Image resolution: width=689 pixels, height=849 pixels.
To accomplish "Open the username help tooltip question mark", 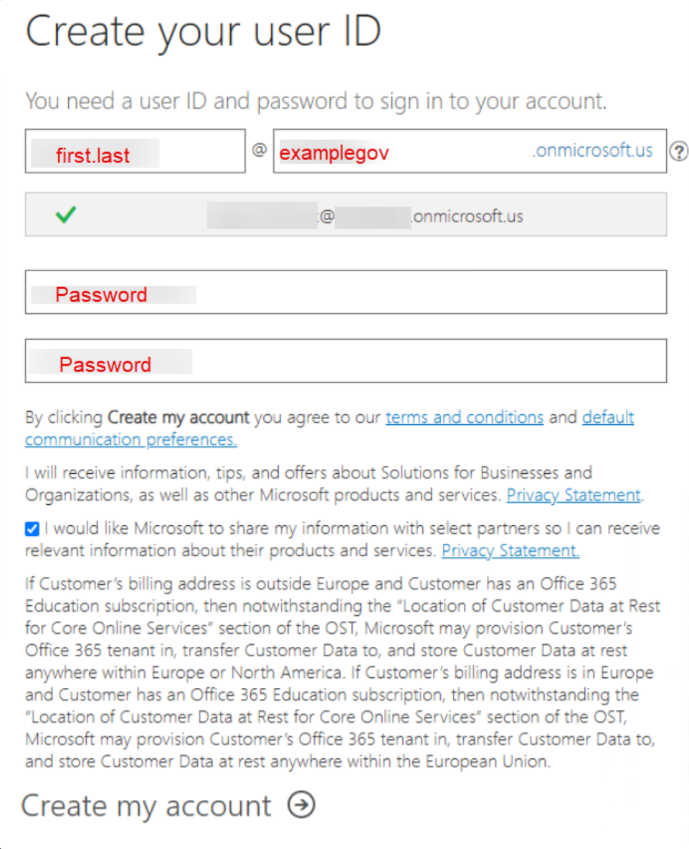I will click(679, 150).
